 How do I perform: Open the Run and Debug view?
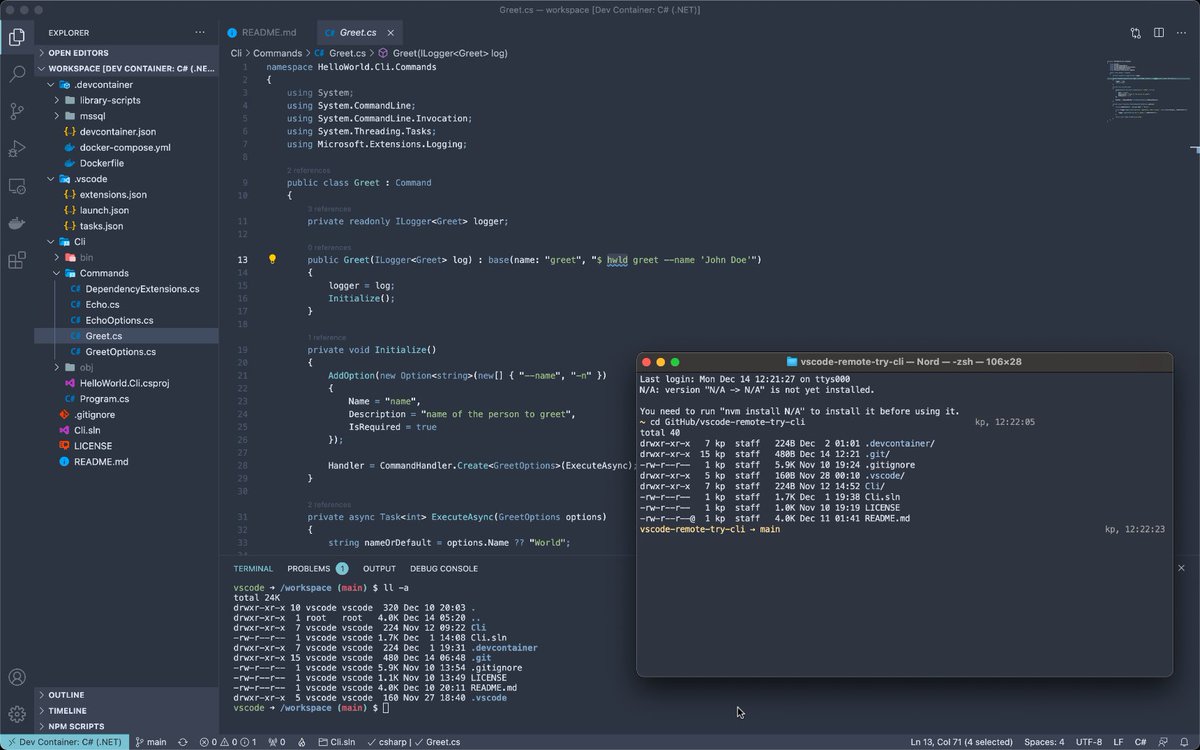click(17, 148)
